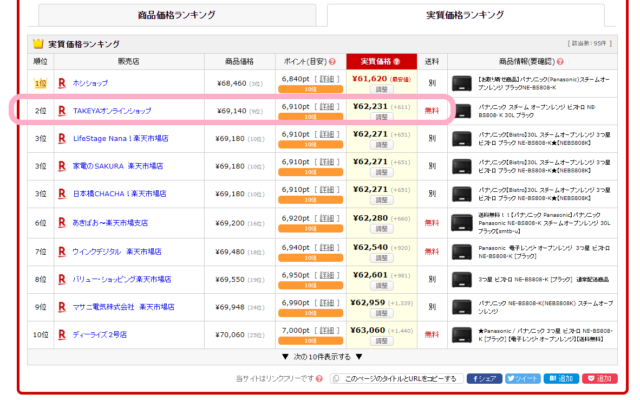Open TAKEYAオンラインショップ store link
This screenshot has width=640, height=400.
click(x=112, y=111)
